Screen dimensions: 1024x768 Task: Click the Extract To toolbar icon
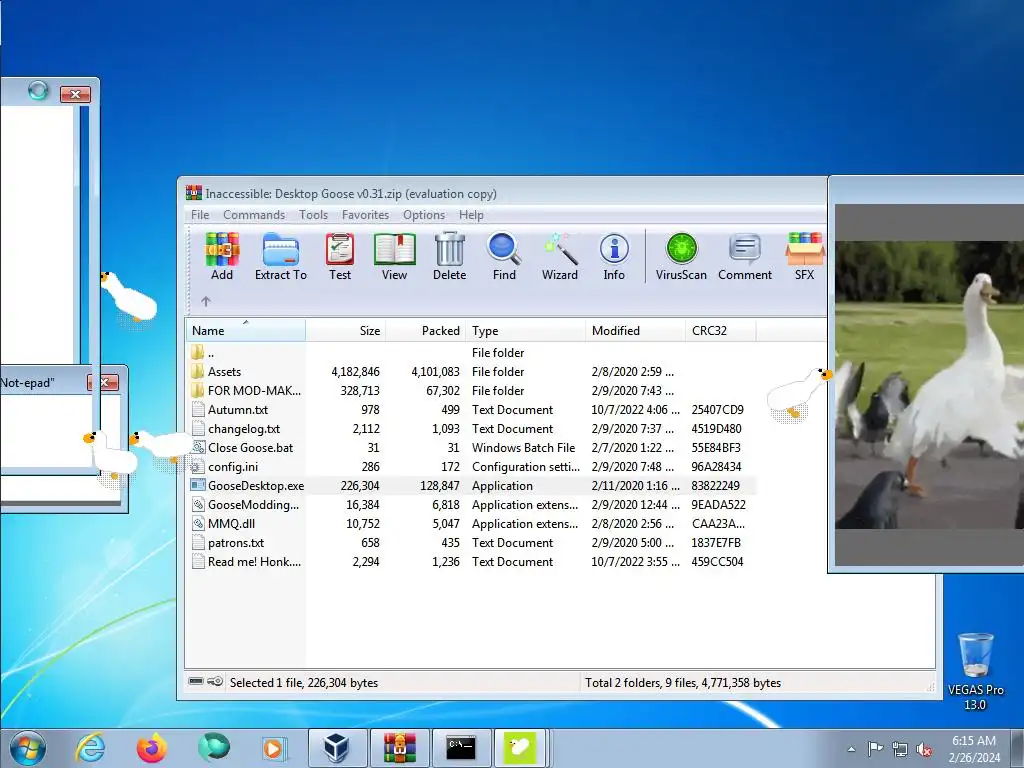pos(281,256)
